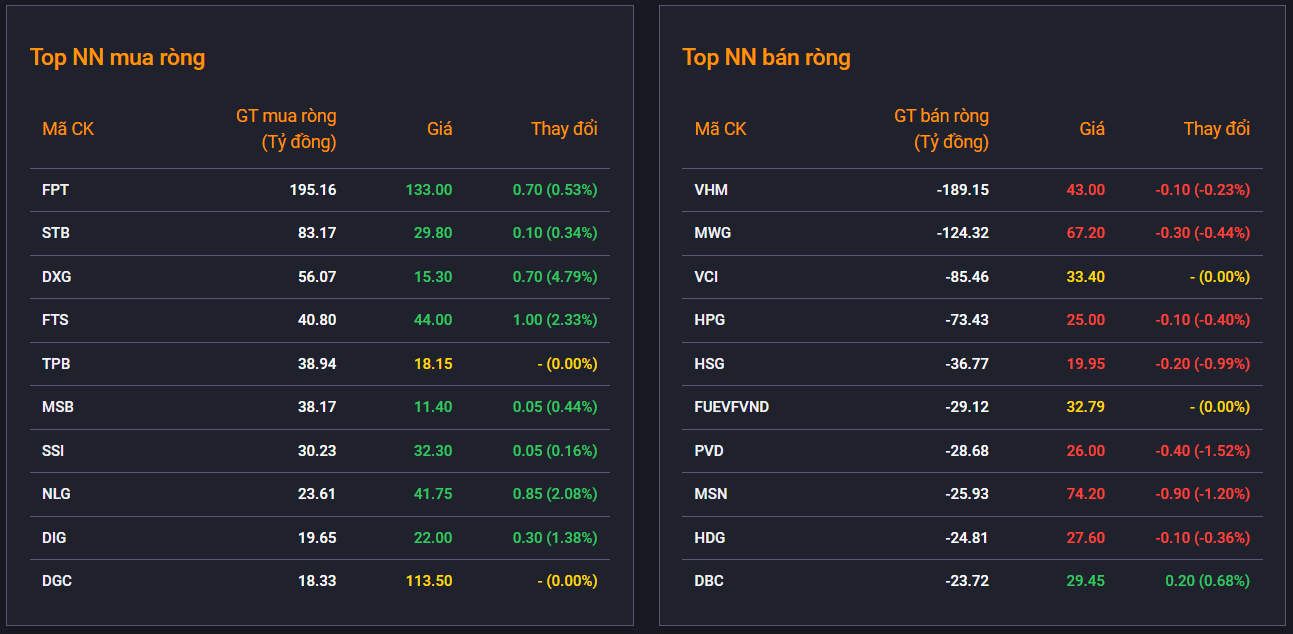
Task: Click the SSI stock code
Action: (x=53, y=451)
